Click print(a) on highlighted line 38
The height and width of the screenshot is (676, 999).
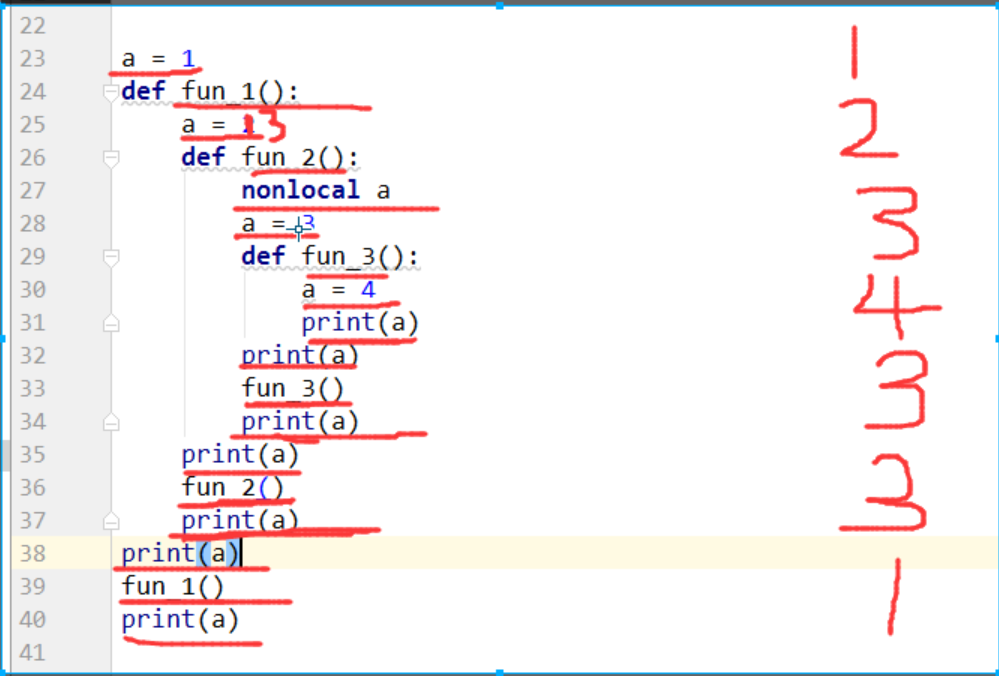(181, 553)
